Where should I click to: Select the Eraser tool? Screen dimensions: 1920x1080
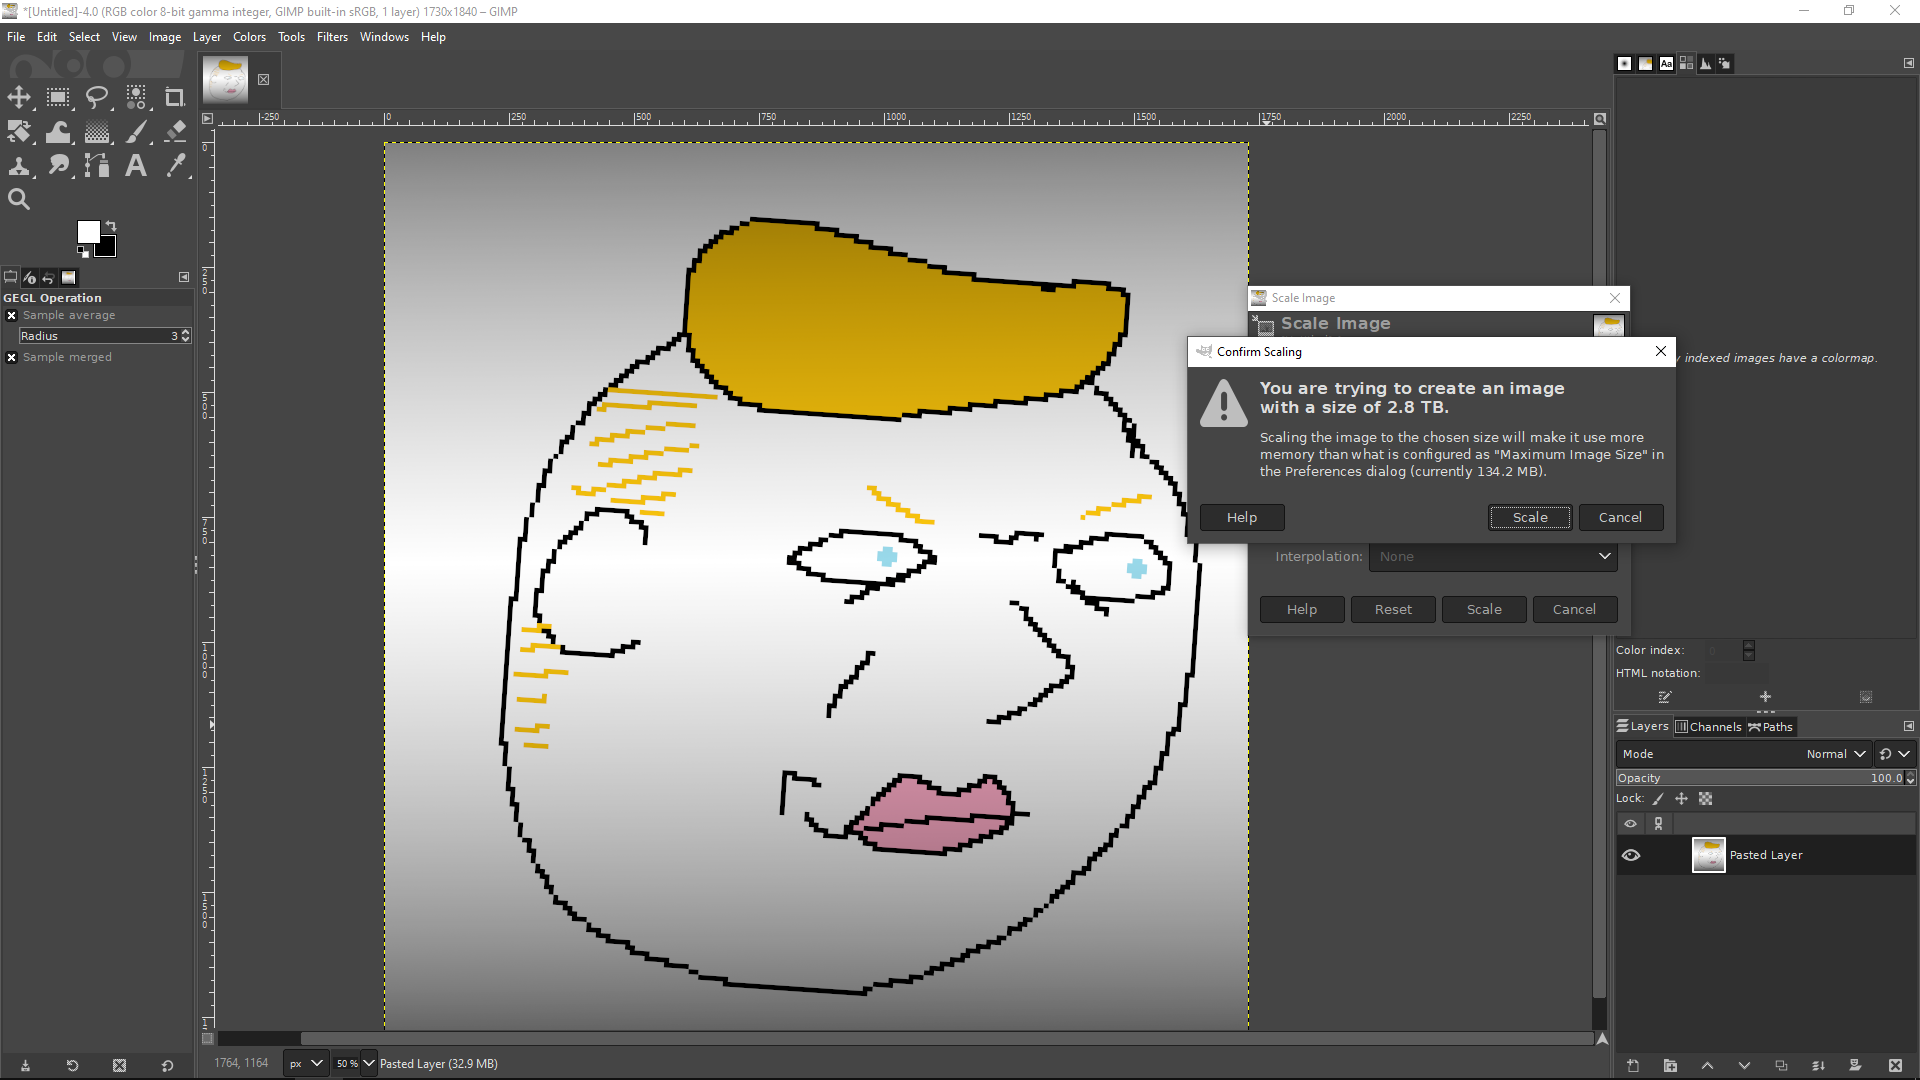175,132
